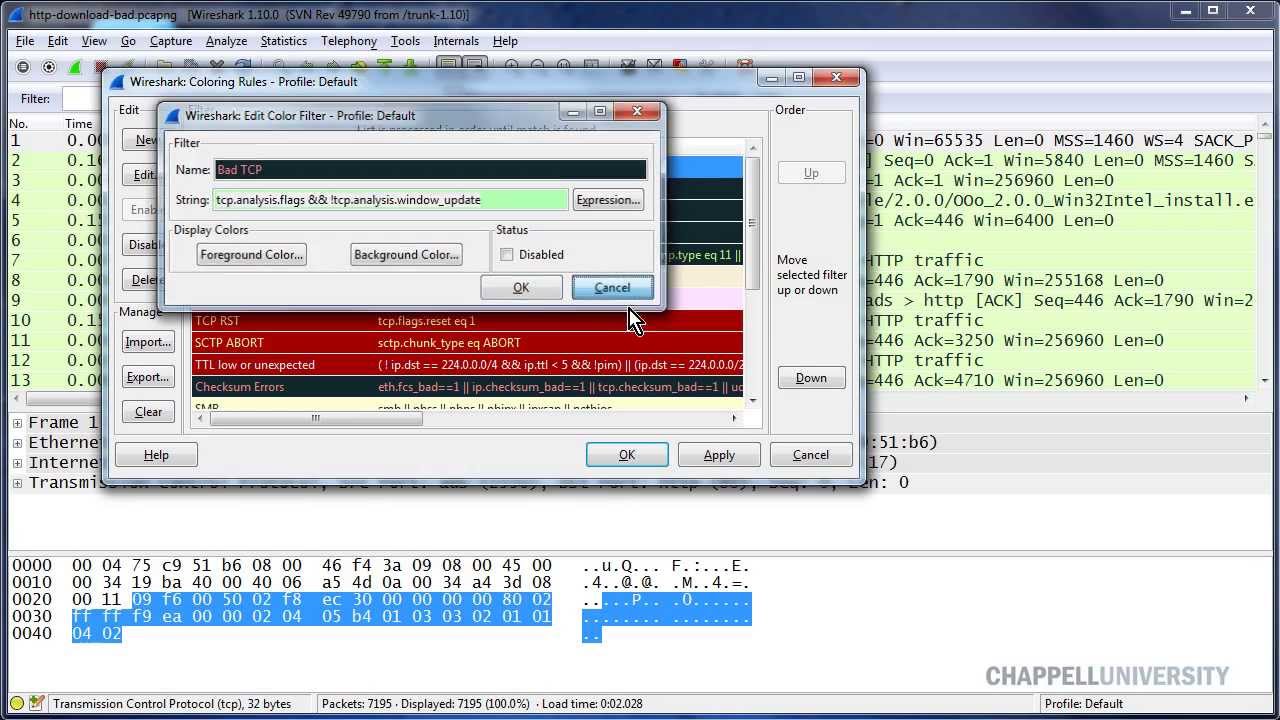Screen dimensions: 1280x720
Task: Click shark icon in Edit Color Filter title bar
Action: coord(171,115)
